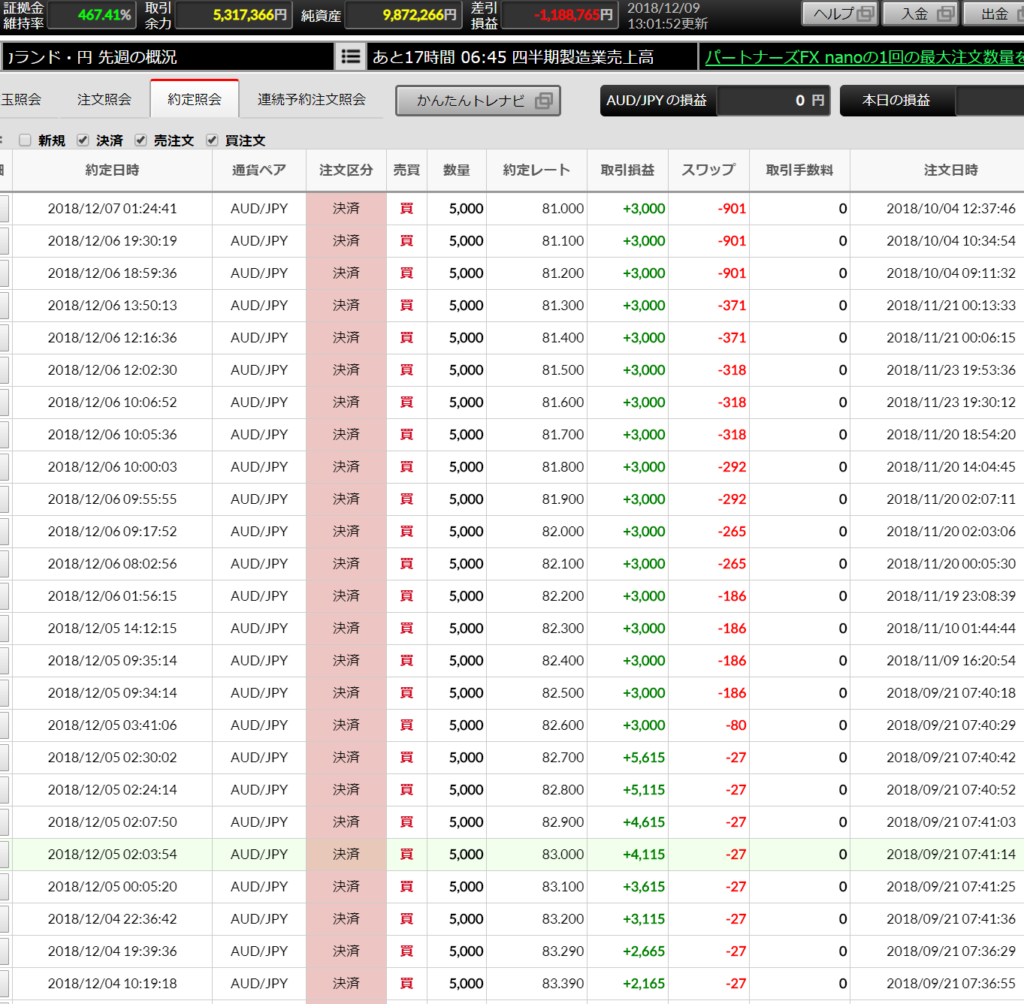Image resolution: width=1024 pixels, height=1004 pixels.
Task: Click the 本日の損益 panel
Action: [x=932, y=101]
